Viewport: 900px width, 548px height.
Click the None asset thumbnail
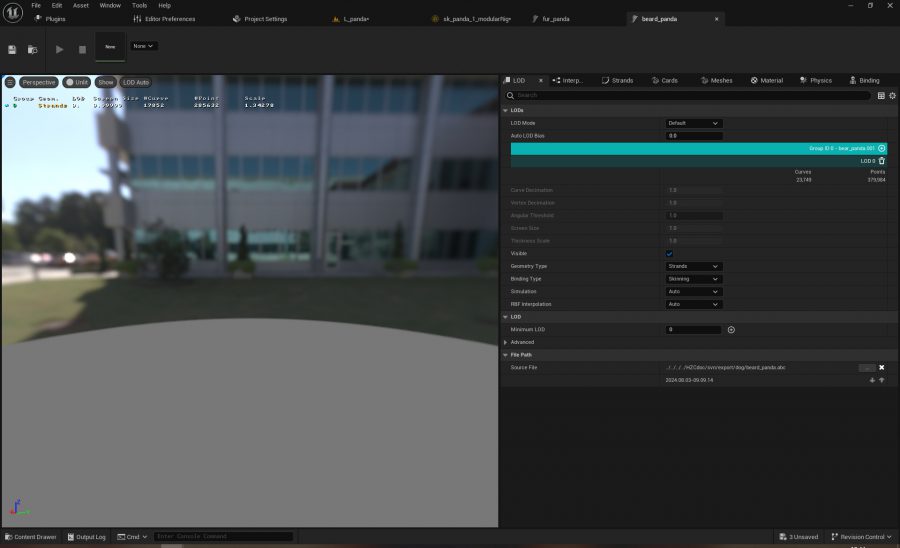coord(110,46)
